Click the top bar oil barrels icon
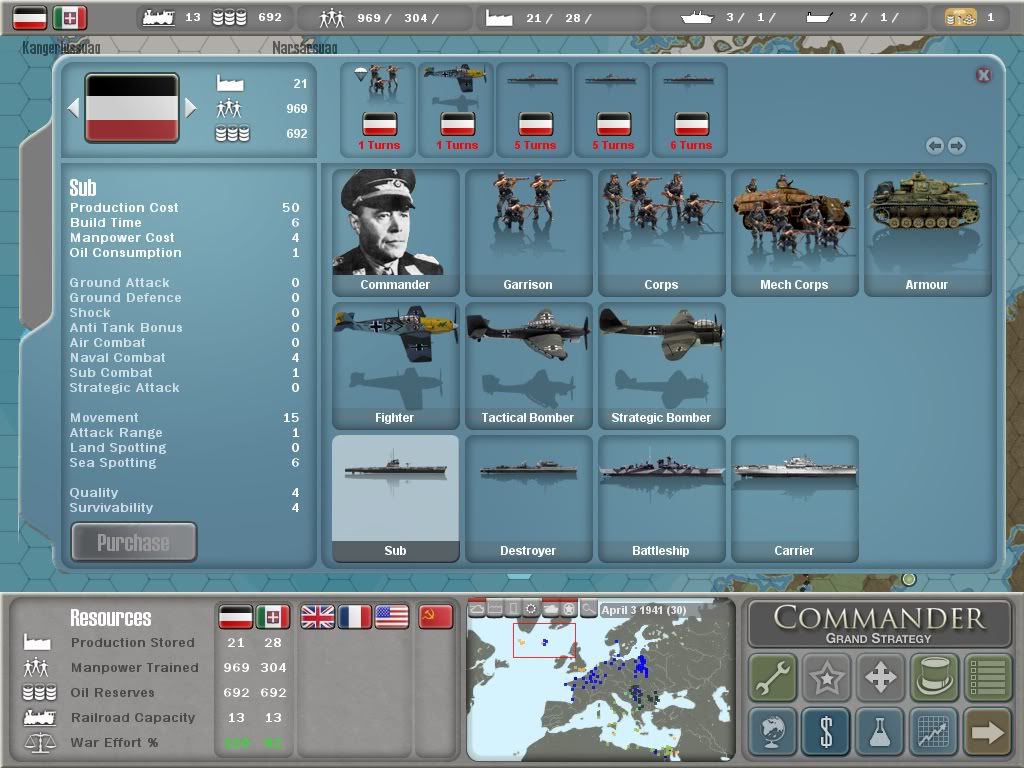This screenshot has height=768, width=1024. point(230,18)
